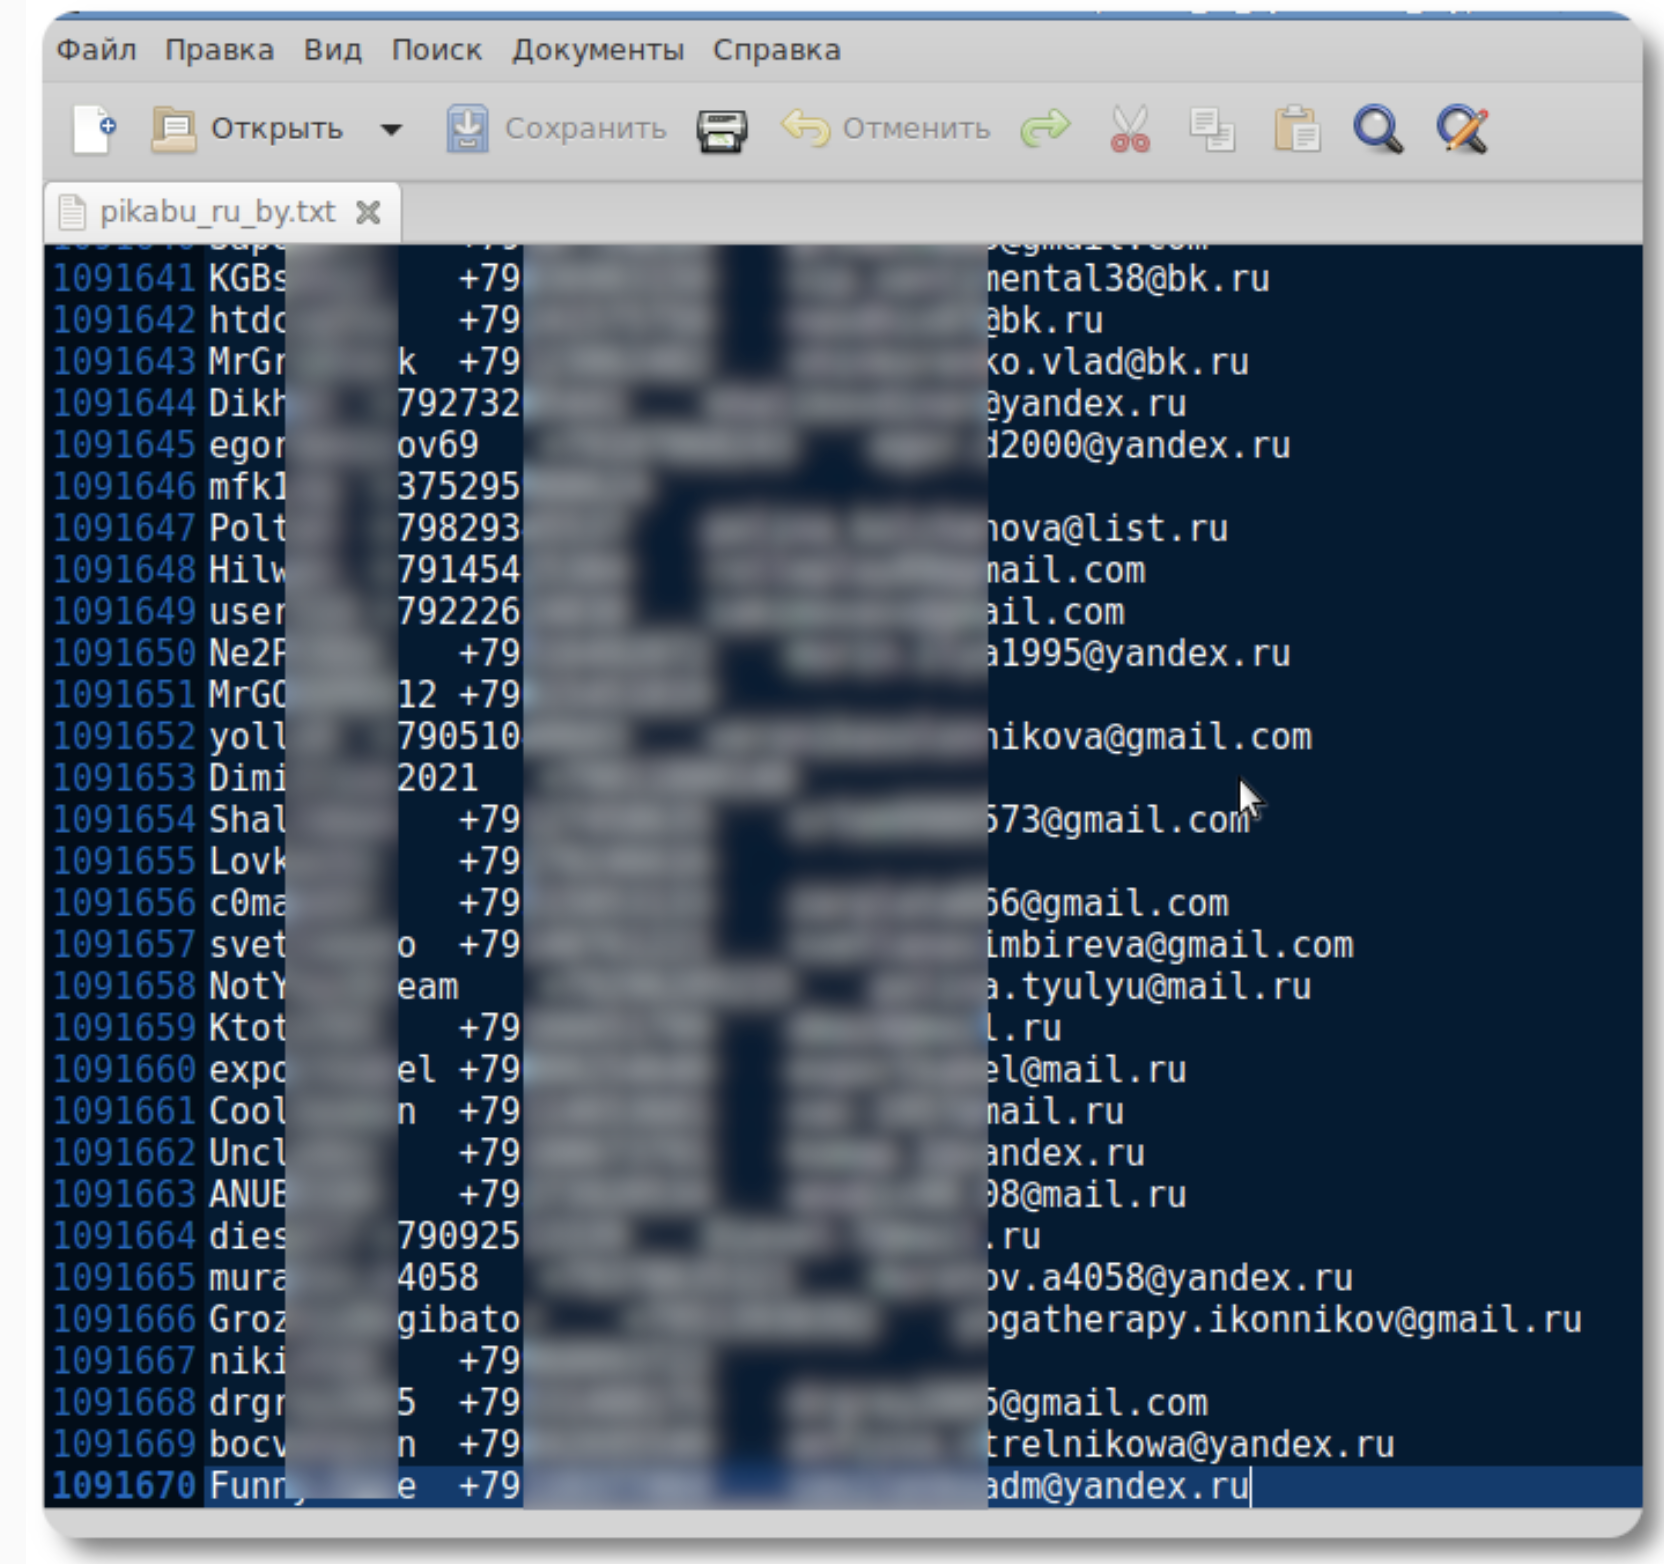Screen dimensions: 1664x1564
Task: Click line number 1091650
Action: [x=124, y=654]
